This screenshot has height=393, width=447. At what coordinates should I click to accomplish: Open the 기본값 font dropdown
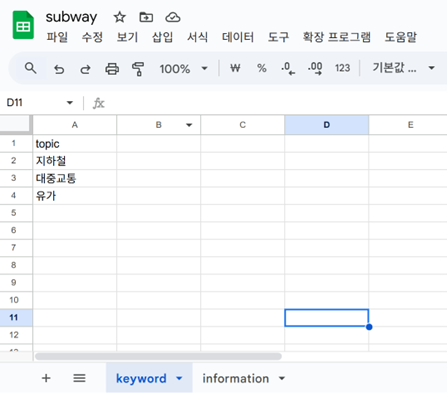[x=403, y=68]
